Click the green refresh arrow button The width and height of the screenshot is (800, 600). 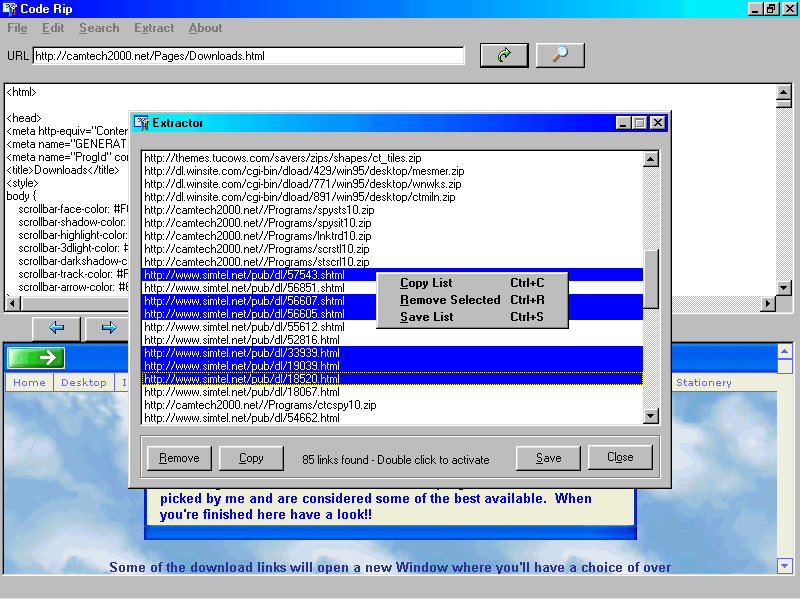504,55
